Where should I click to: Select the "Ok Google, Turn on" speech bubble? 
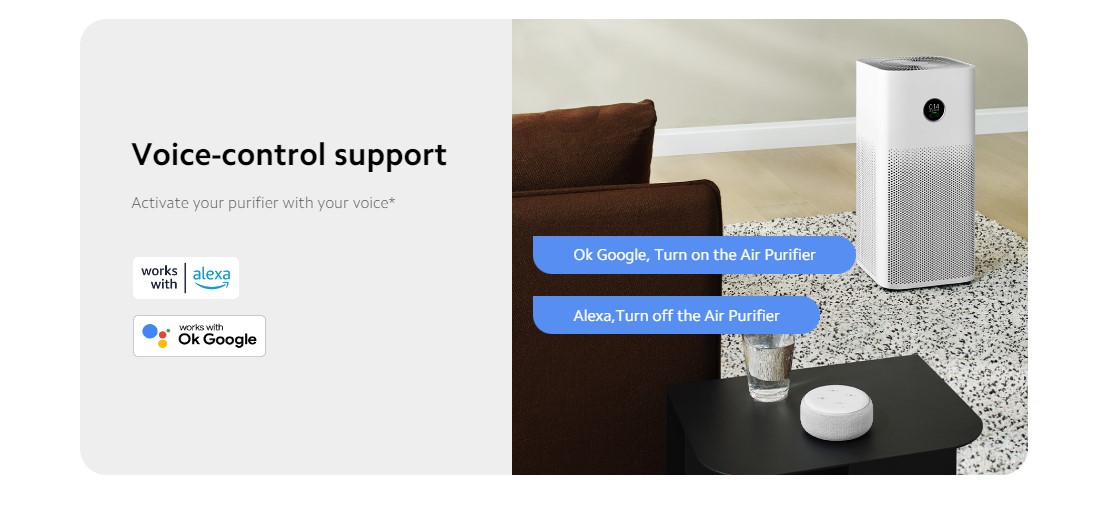693,255
